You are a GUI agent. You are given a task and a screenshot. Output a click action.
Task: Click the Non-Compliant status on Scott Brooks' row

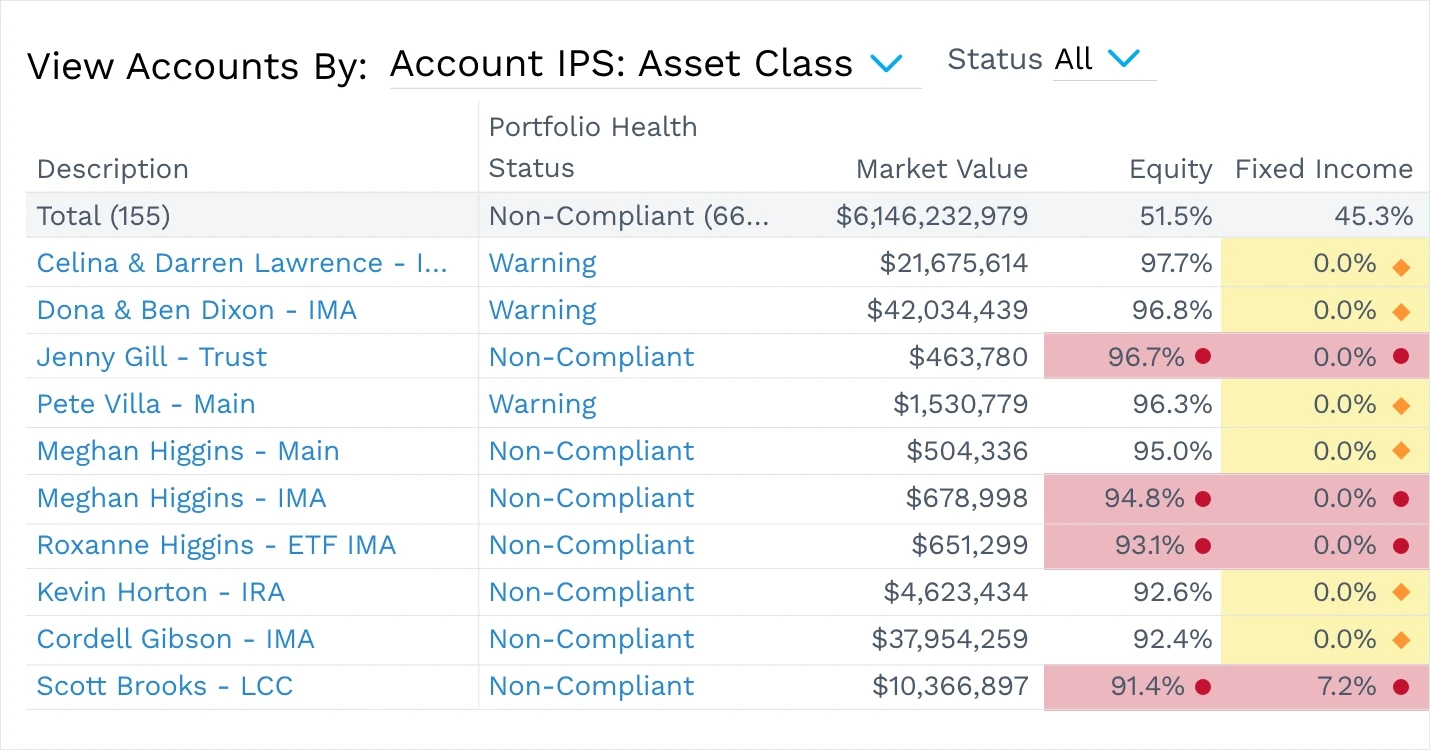click(x=591, y=687)
